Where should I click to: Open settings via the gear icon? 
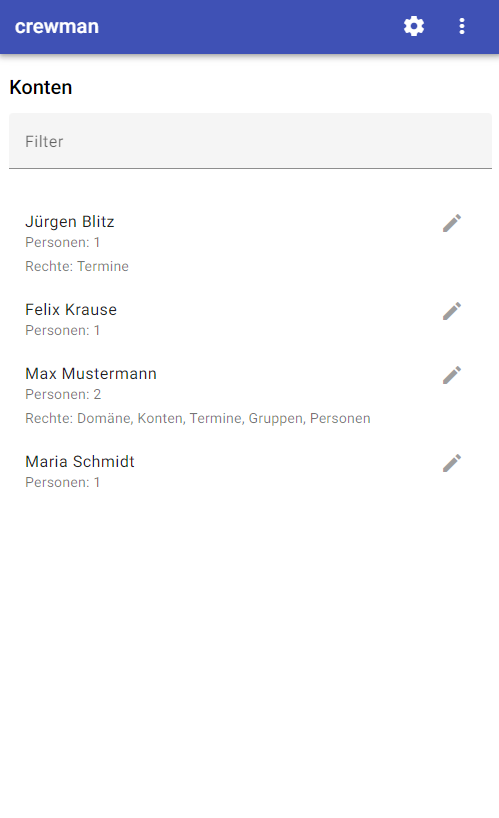[413, 26]
